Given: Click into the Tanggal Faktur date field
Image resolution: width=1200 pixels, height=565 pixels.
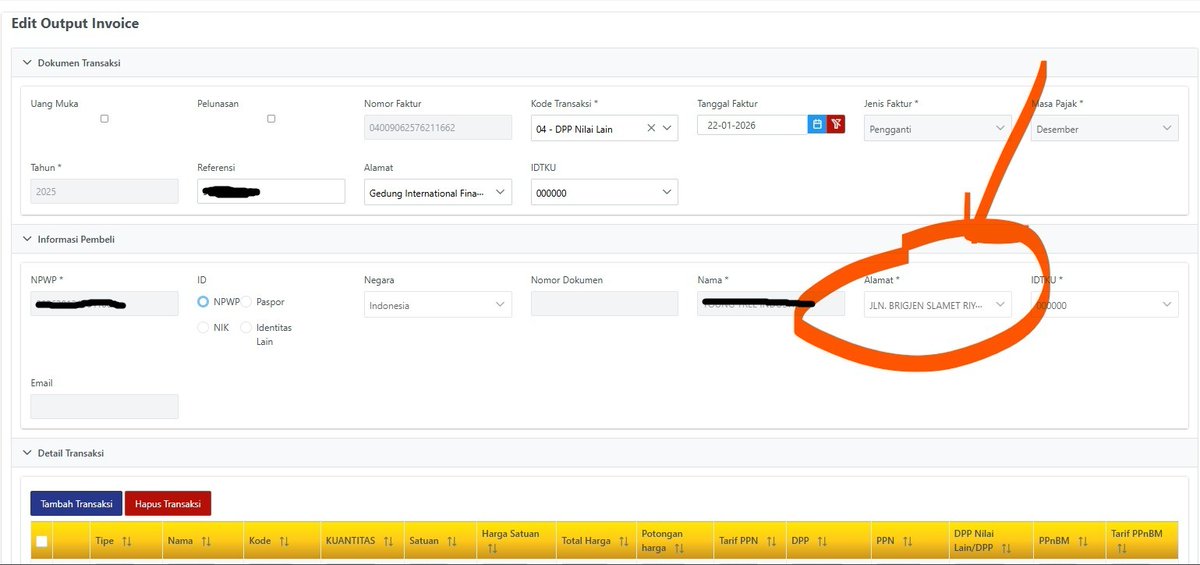Looking at the screenshot, I should [x=752, y=125].
